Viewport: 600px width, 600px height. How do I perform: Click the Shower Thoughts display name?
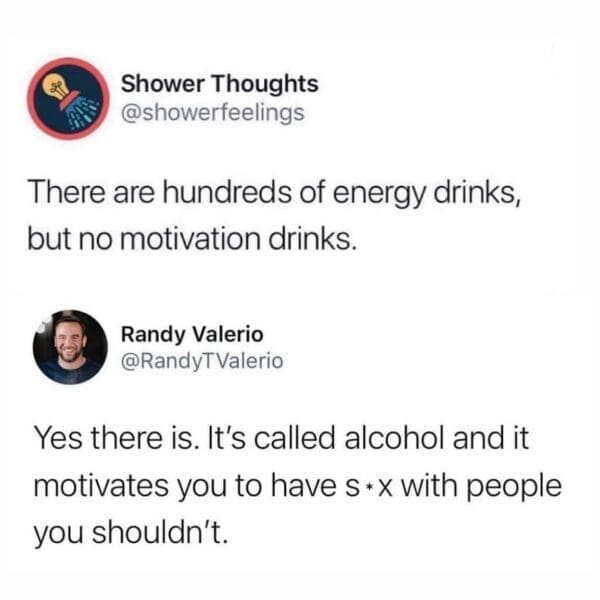(x=220, y=83)
